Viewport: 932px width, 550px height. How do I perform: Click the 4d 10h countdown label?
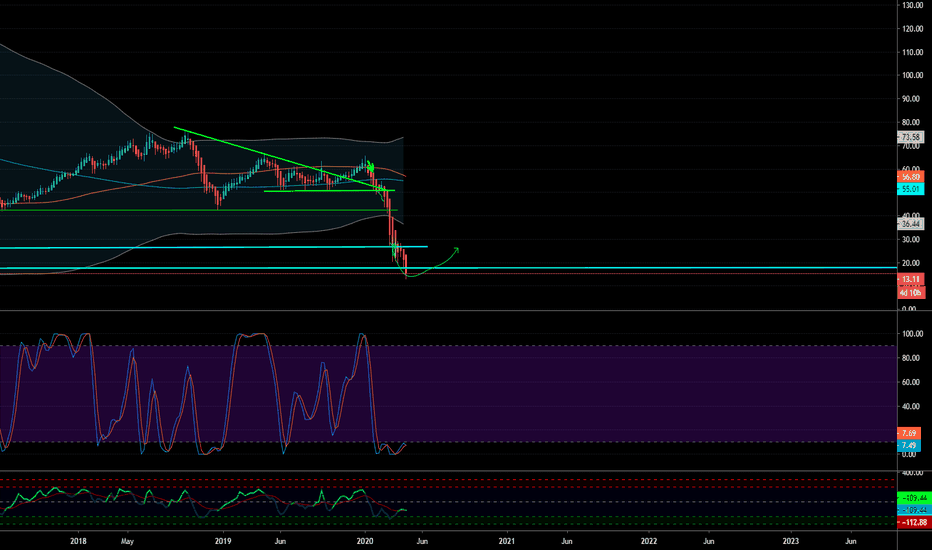click(x=910, y=293)
